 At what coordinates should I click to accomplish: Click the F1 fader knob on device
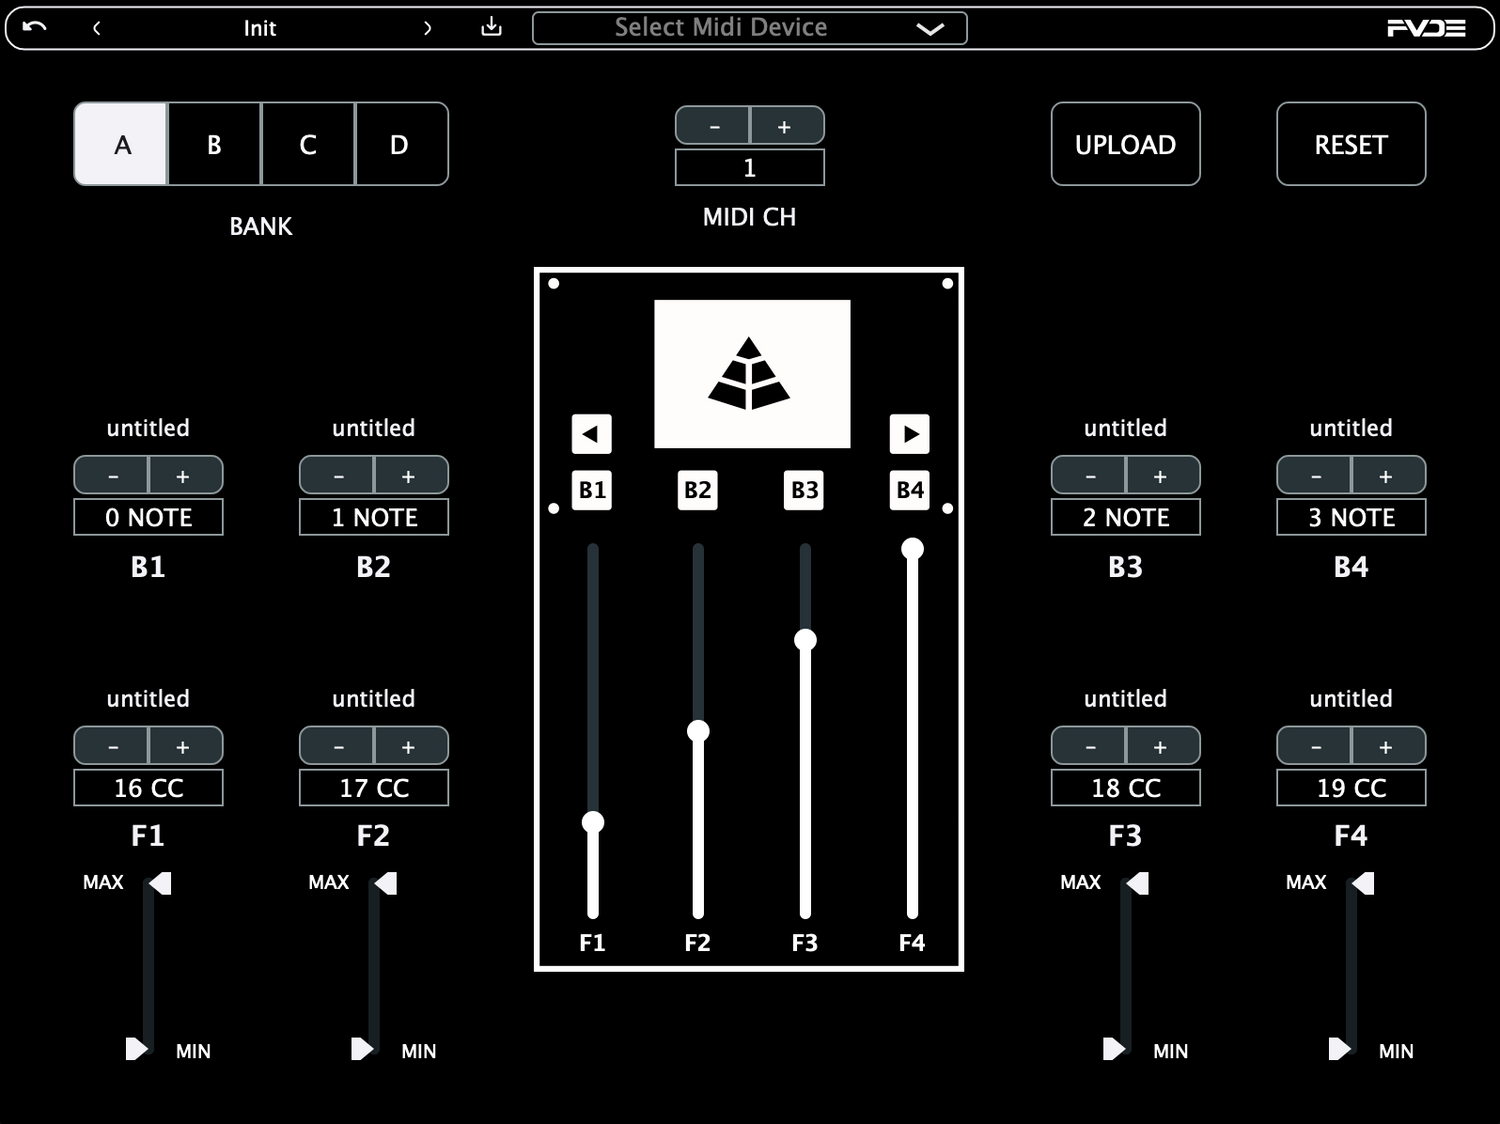593,822
